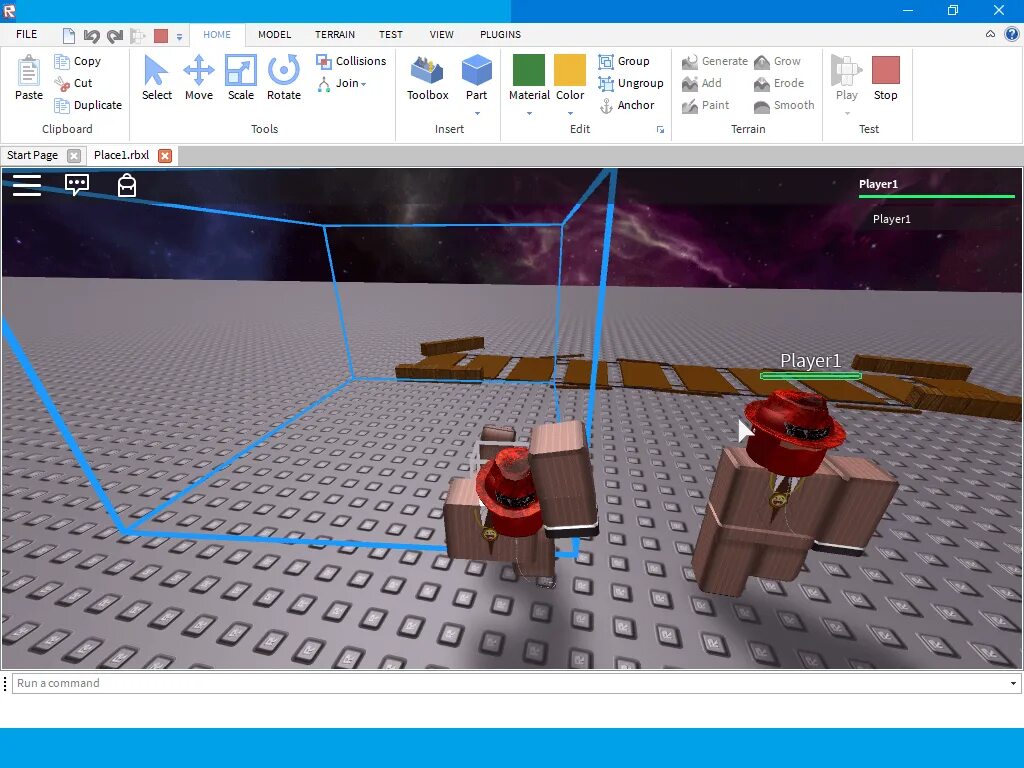Viewport: 1024px width, 768px height.
Task: Toggle Collisions on or off
Action: pos(351,61)
